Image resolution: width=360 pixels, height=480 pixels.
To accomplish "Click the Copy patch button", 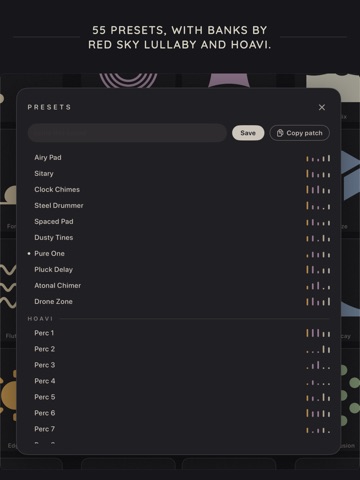I will click(299, 133).
